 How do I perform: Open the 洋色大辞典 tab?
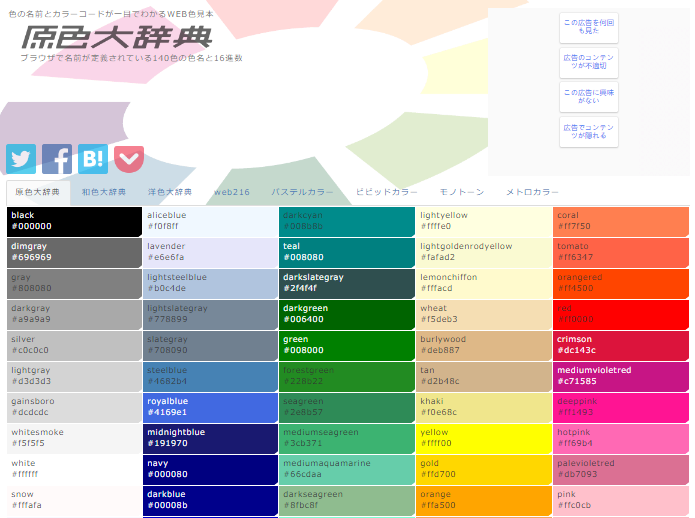click(x=170, y=192)
